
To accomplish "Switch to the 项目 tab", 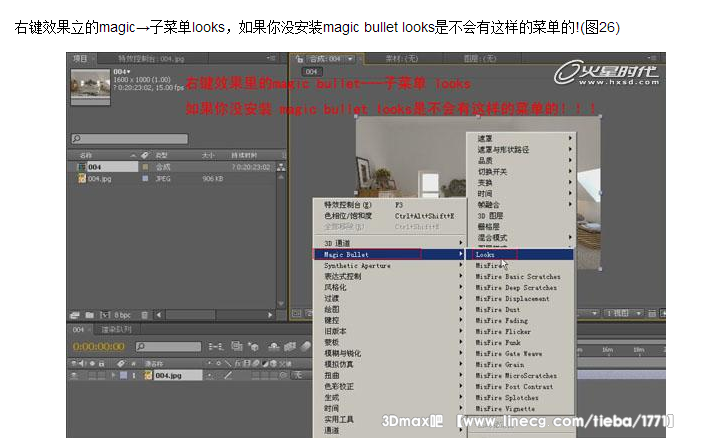I will (x=80, y=58).
